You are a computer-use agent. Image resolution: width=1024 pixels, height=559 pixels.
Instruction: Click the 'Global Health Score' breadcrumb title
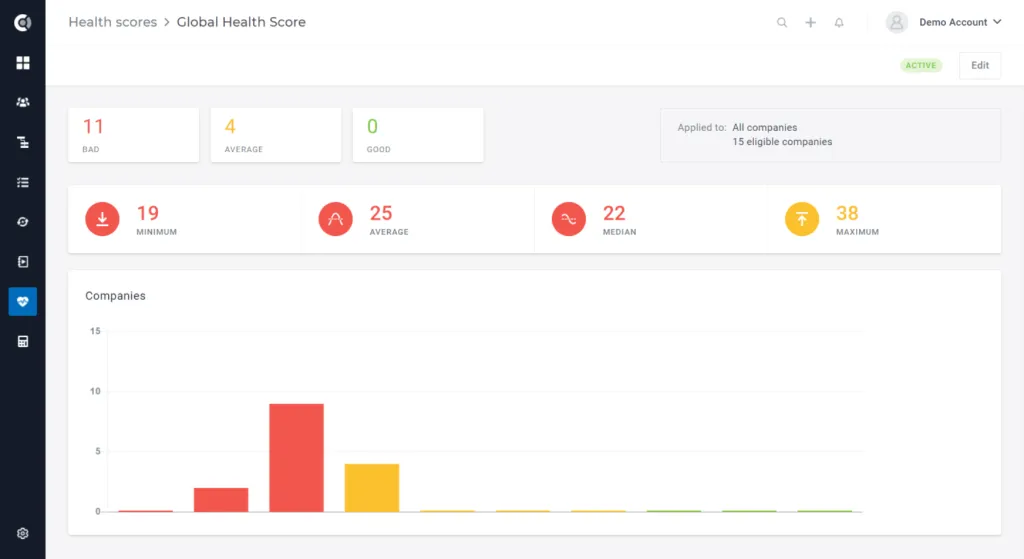point(241,22)
